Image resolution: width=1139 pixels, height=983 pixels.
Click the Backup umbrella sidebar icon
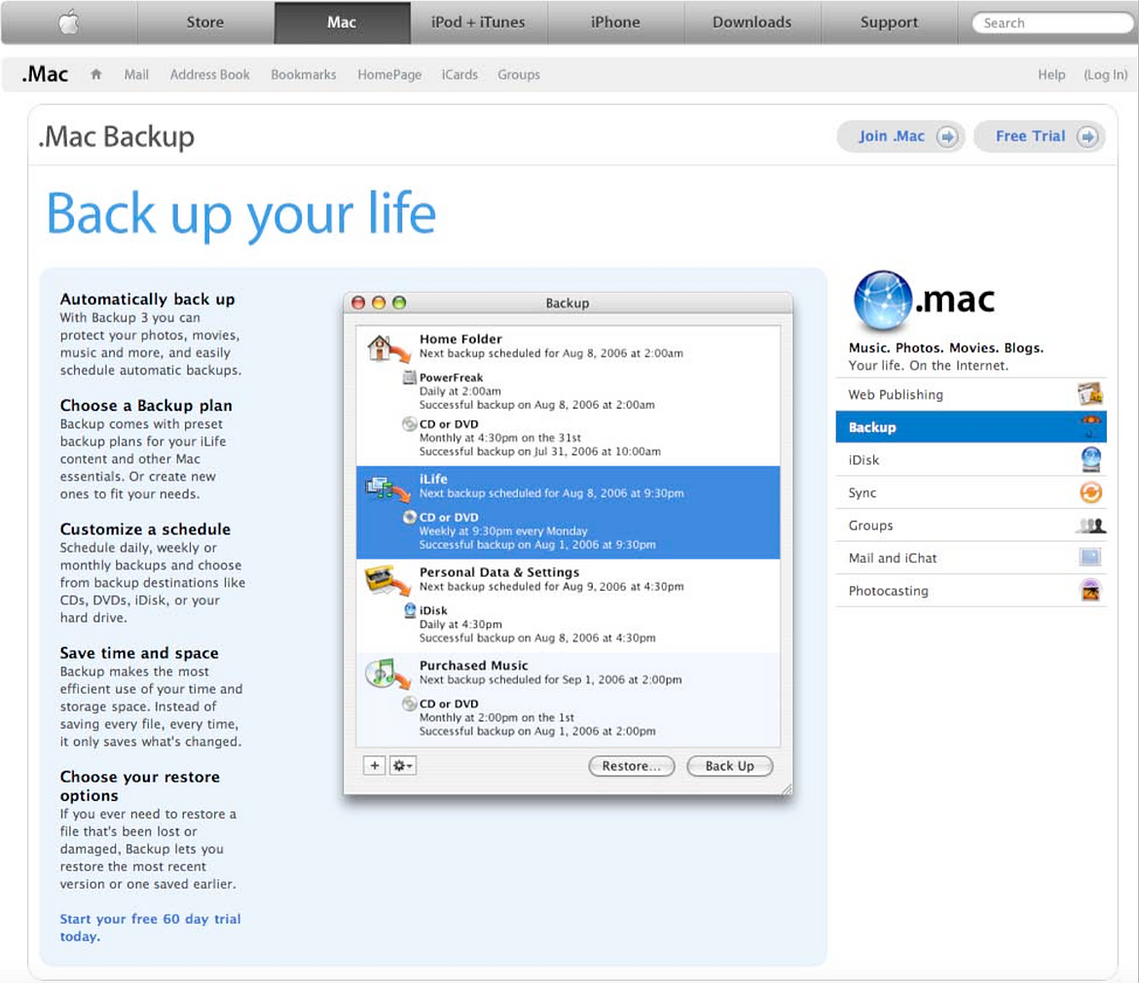point(1090,426)
